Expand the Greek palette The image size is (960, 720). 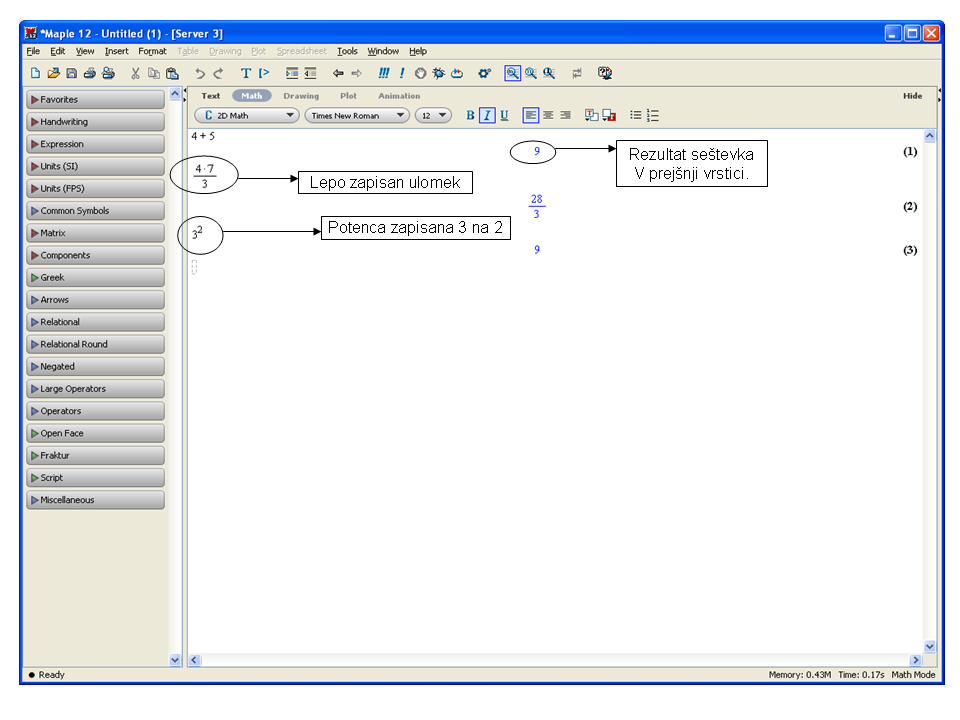pyautogui.click(x=95, y=278)
